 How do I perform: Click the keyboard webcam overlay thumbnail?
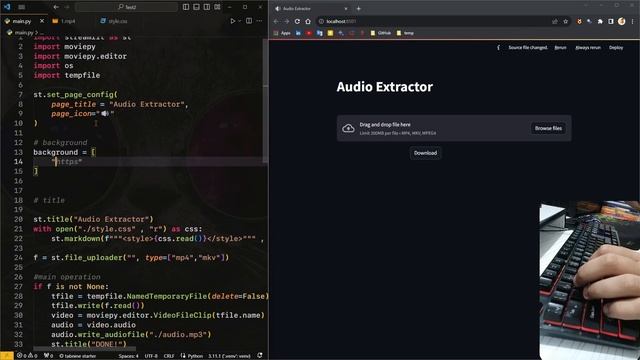[590, 280]
